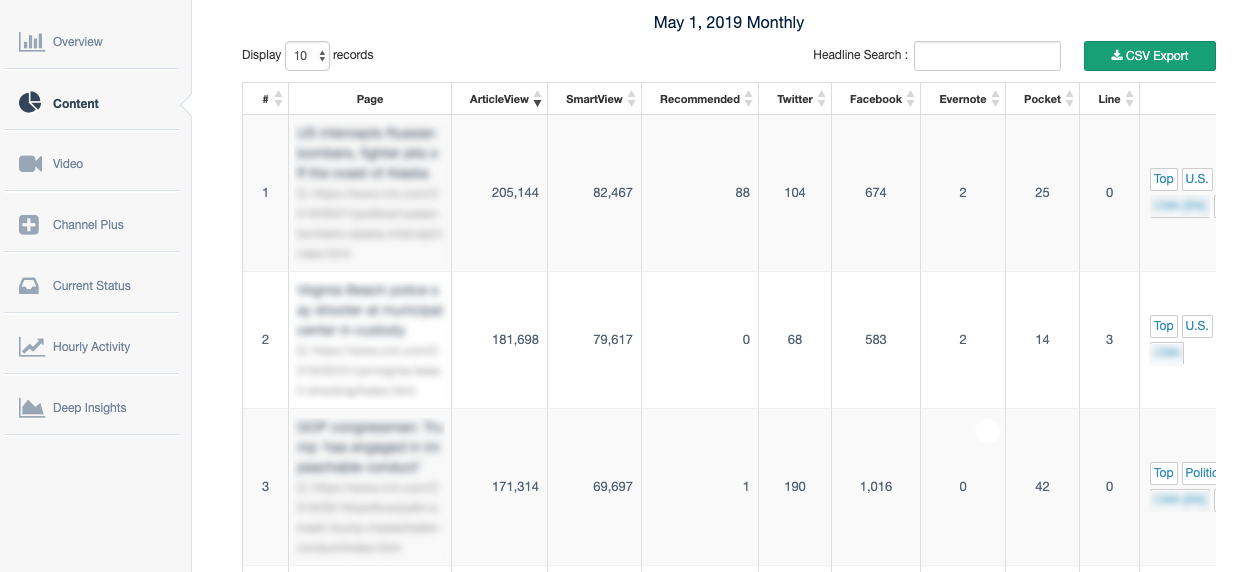Sort by the Twitter column

pos(795,99)
